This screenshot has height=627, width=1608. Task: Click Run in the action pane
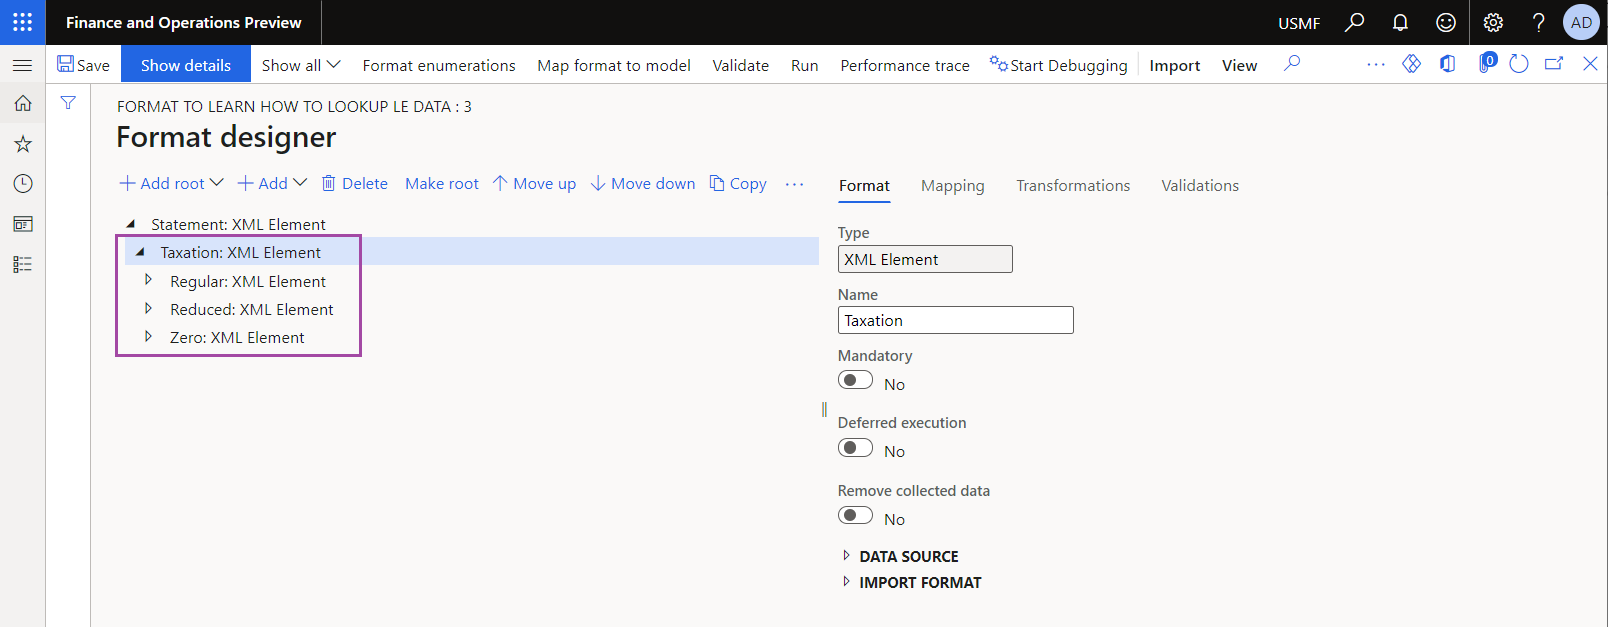pyautogui.click(x=805, y=65)
